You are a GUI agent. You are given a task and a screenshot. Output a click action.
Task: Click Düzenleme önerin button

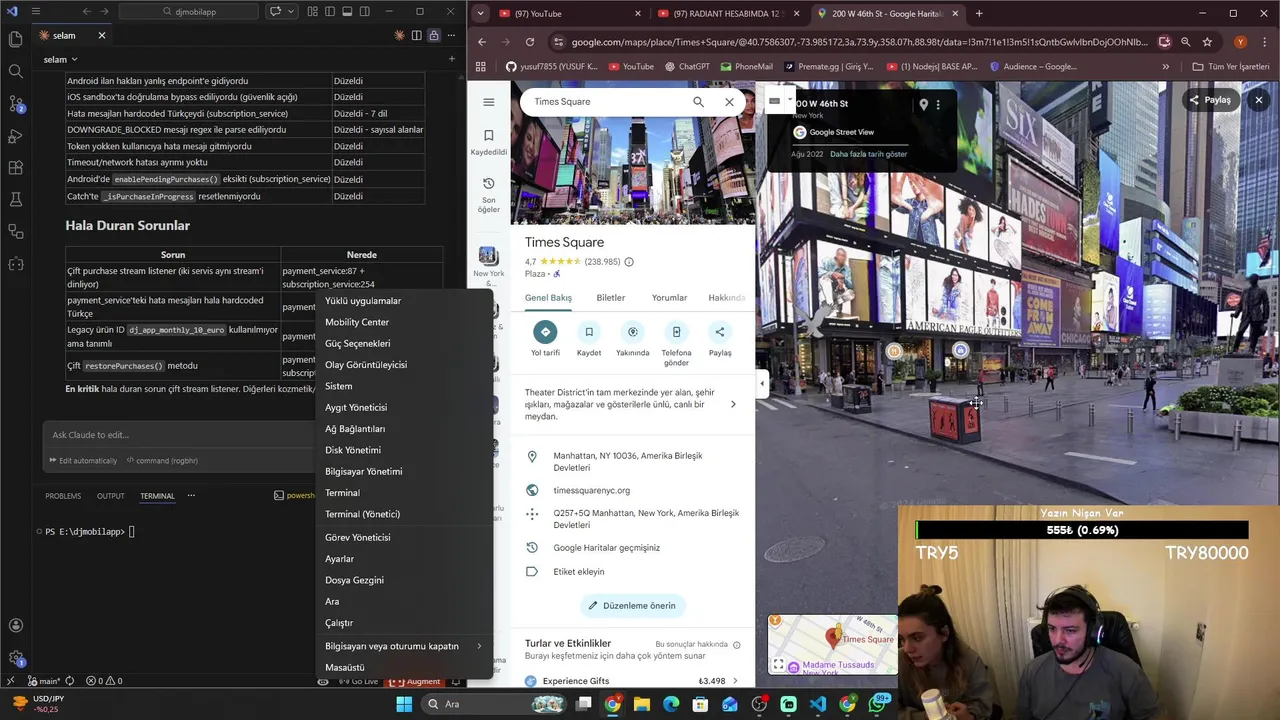click(x=632, y=605)
